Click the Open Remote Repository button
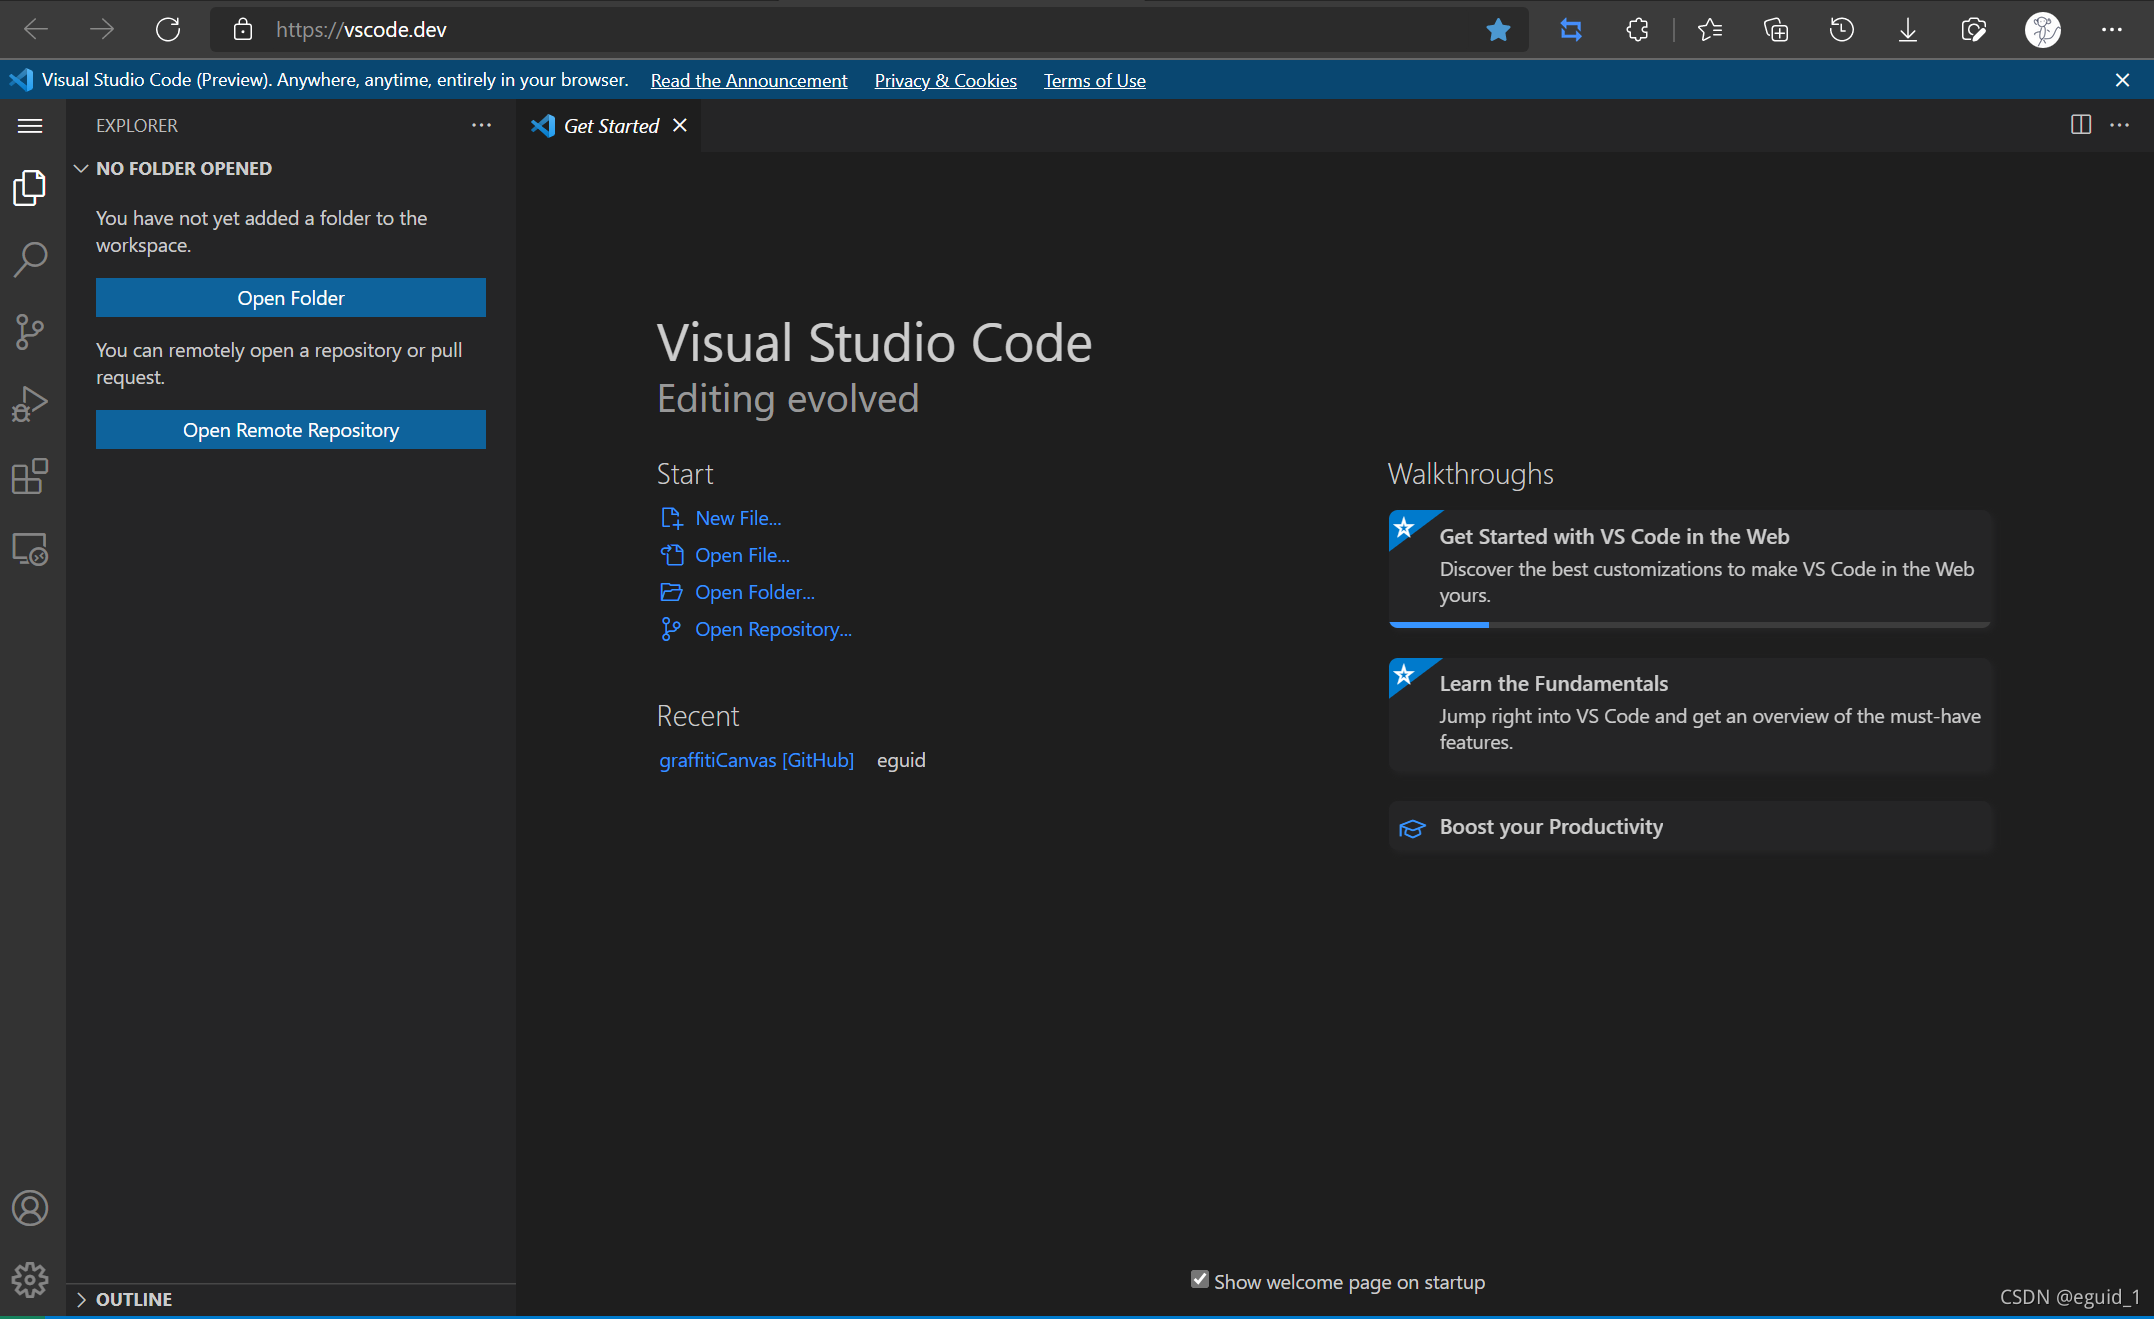2154x1319 pixels. 291,430
